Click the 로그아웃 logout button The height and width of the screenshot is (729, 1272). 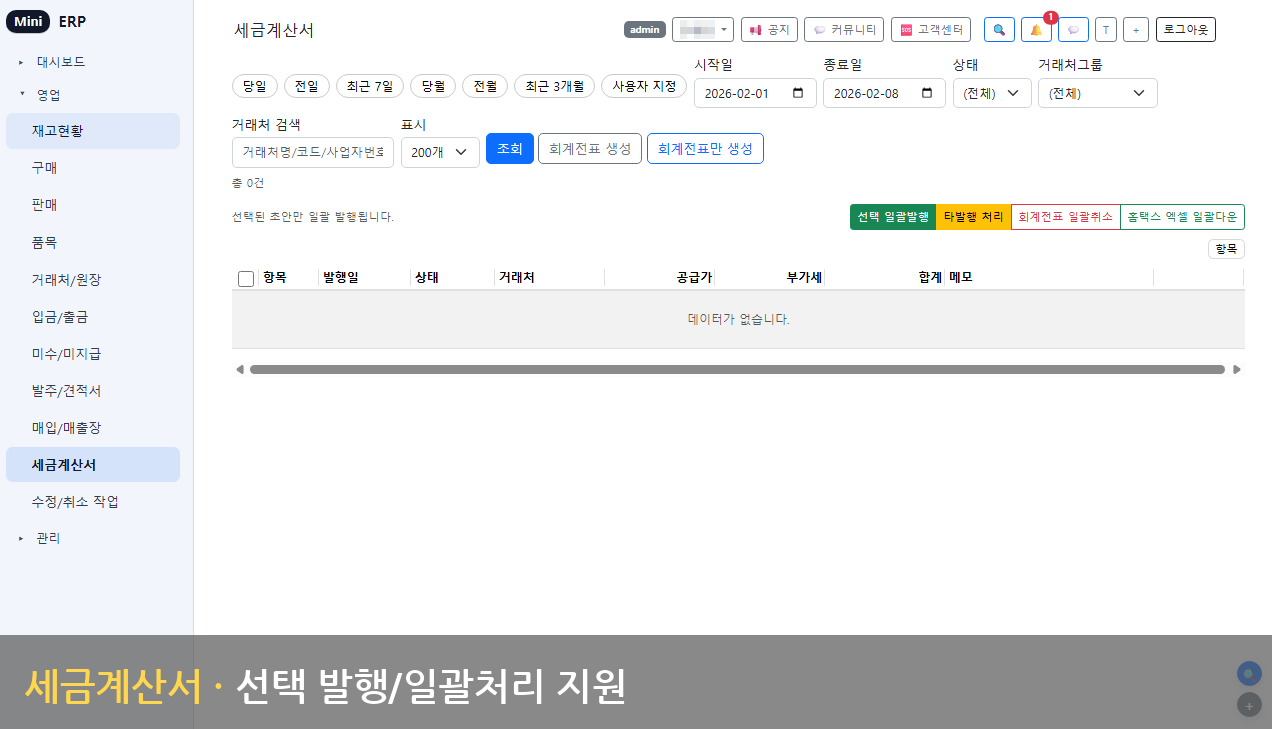pyautogui.click(x=1186, y=30)
